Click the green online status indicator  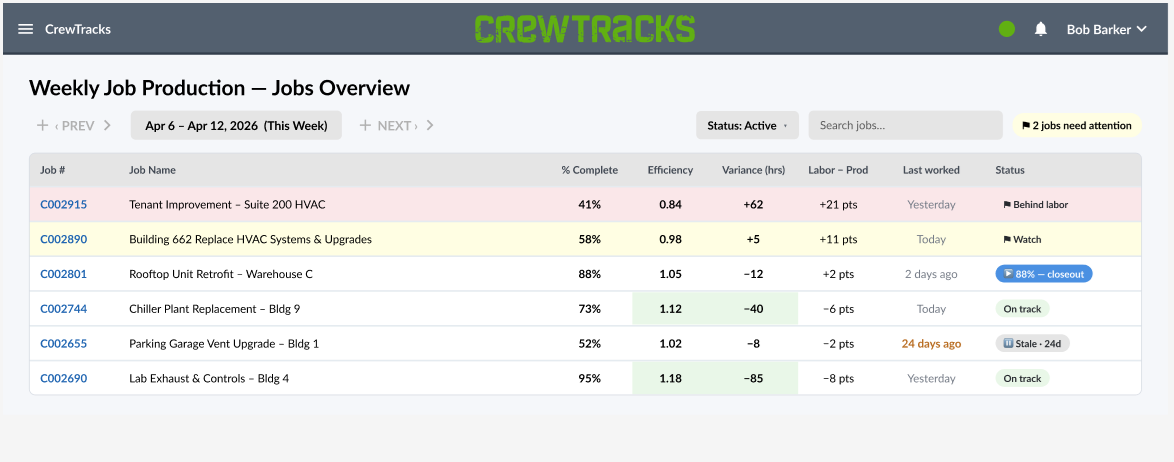tap(1007, 29)
